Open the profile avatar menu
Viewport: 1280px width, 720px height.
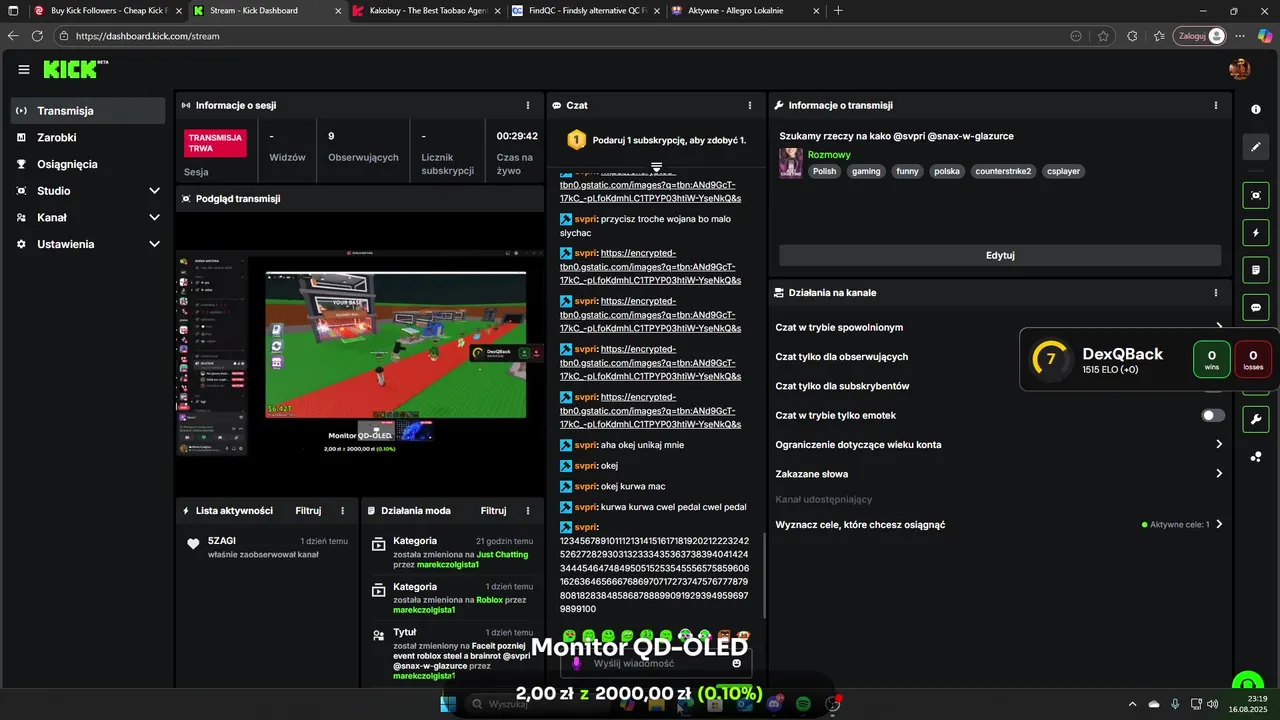pyautogui.click(x=1239, y=69)
